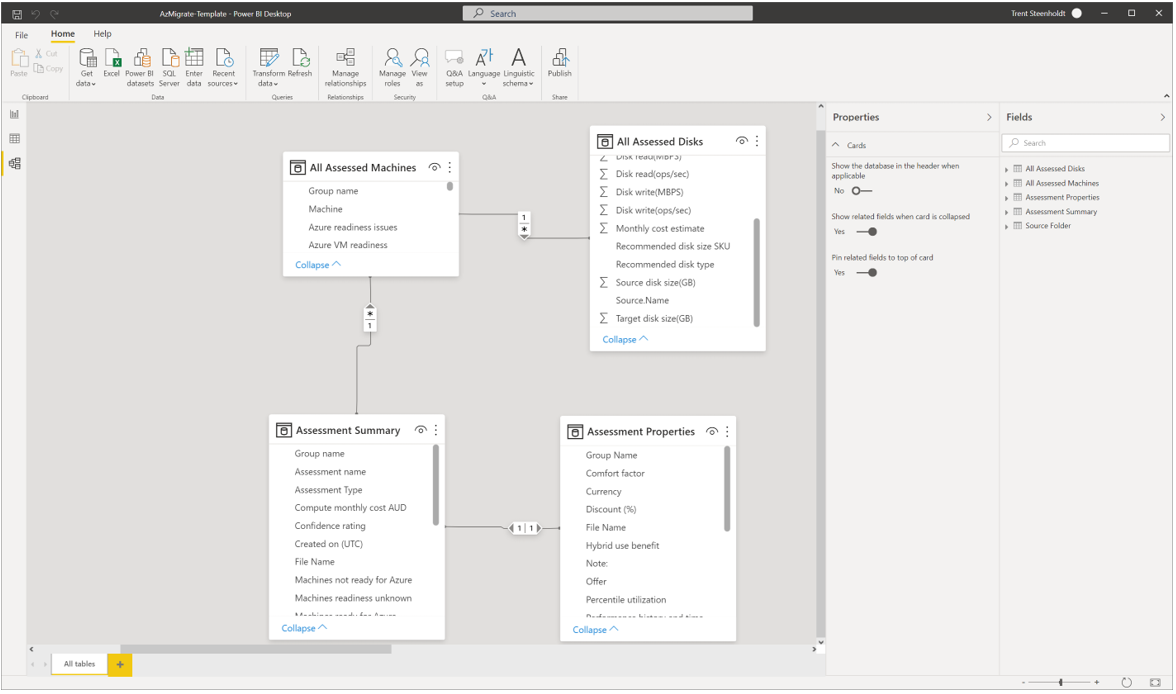Select the Copy command
Screen dimensions: 1176x694
point(49,68)
